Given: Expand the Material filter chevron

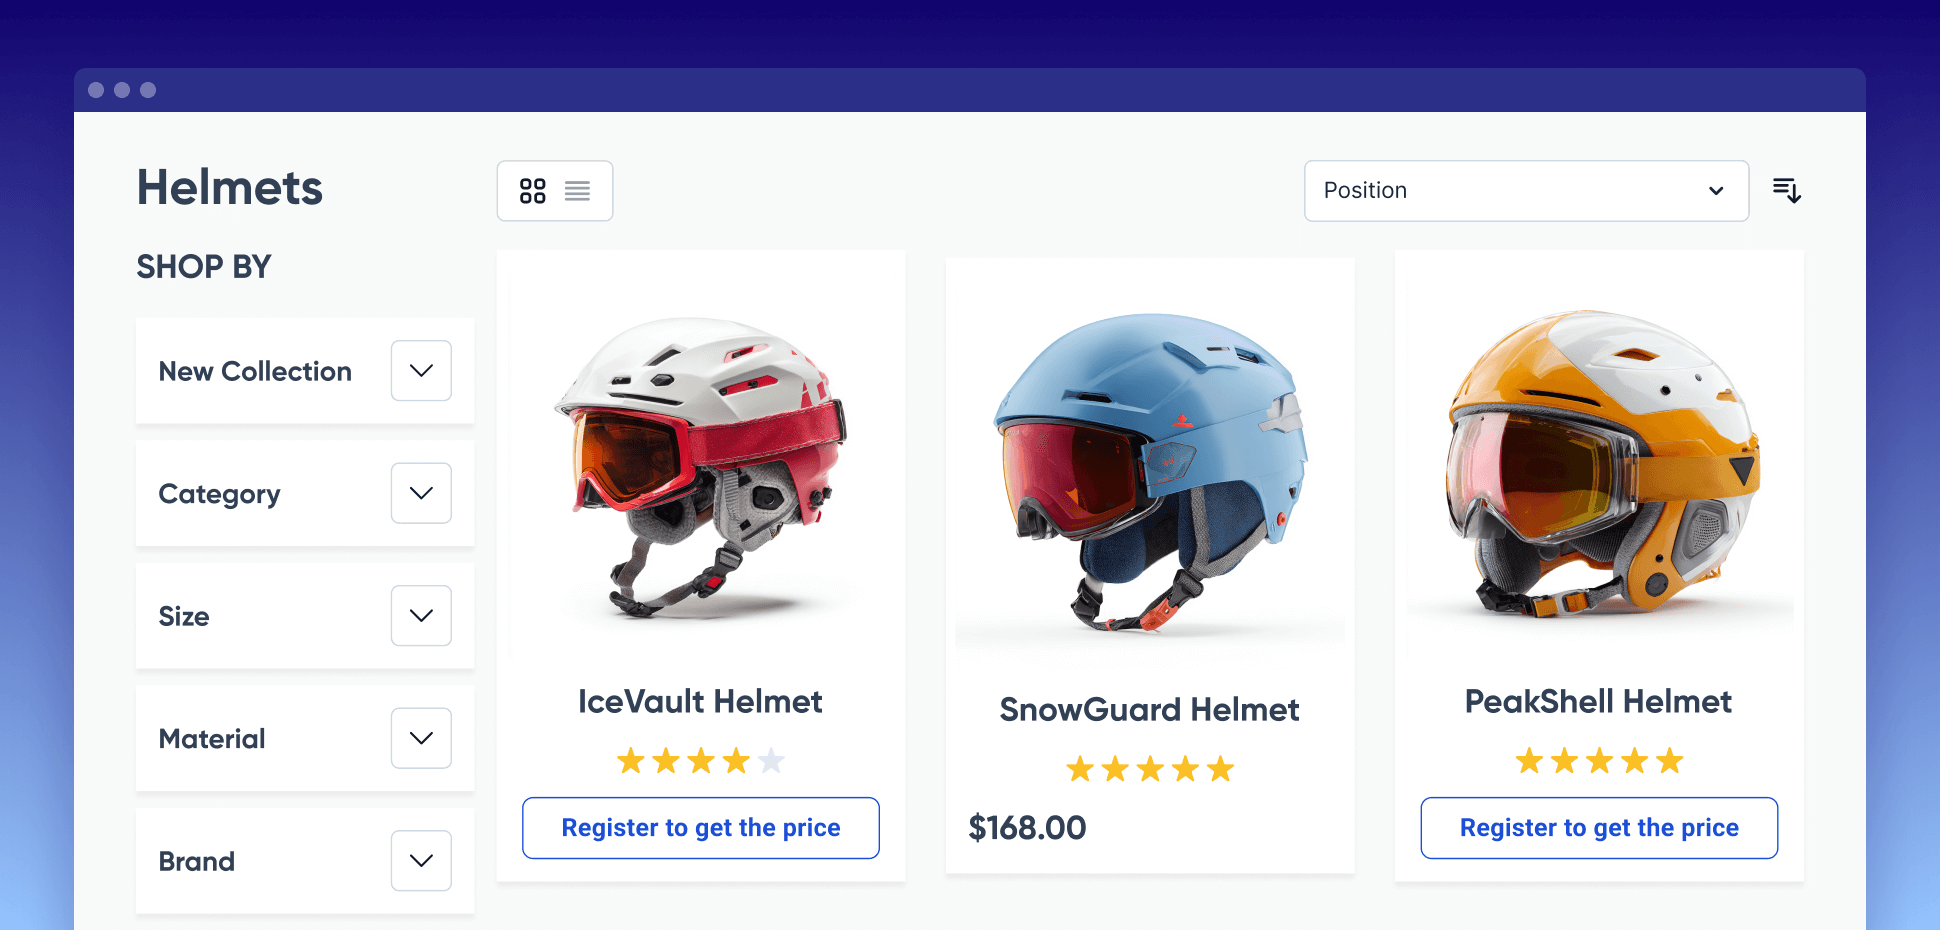Looking at the screenshot, I should click(x=421, y=738).
